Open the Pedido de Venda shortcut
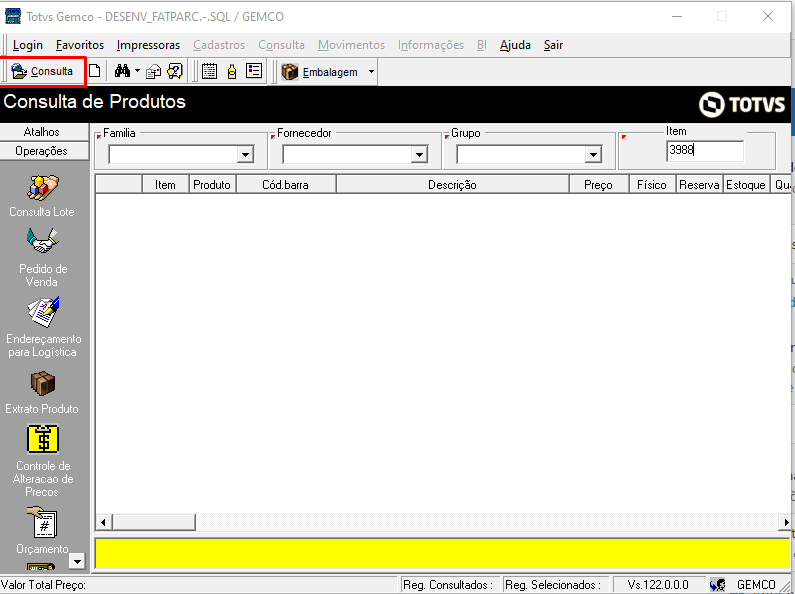Image resolution: width=795 pixels, height=594 pixels. point(43,257)
